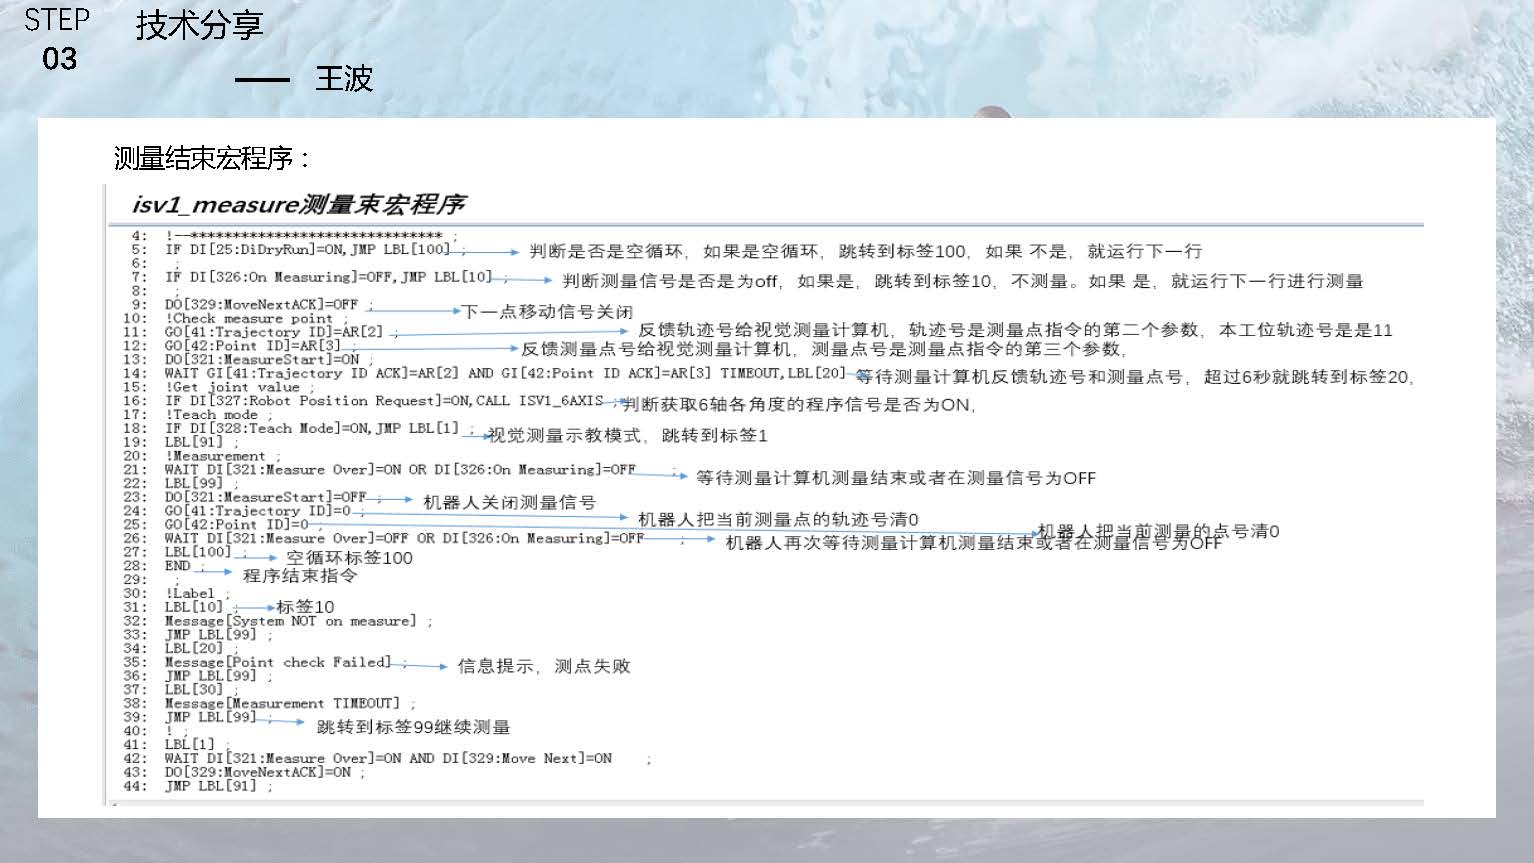This screenshot has height=863, width=1534.
Task: Select the label "LBL[20]" on line 34
Action: (194, 648)
